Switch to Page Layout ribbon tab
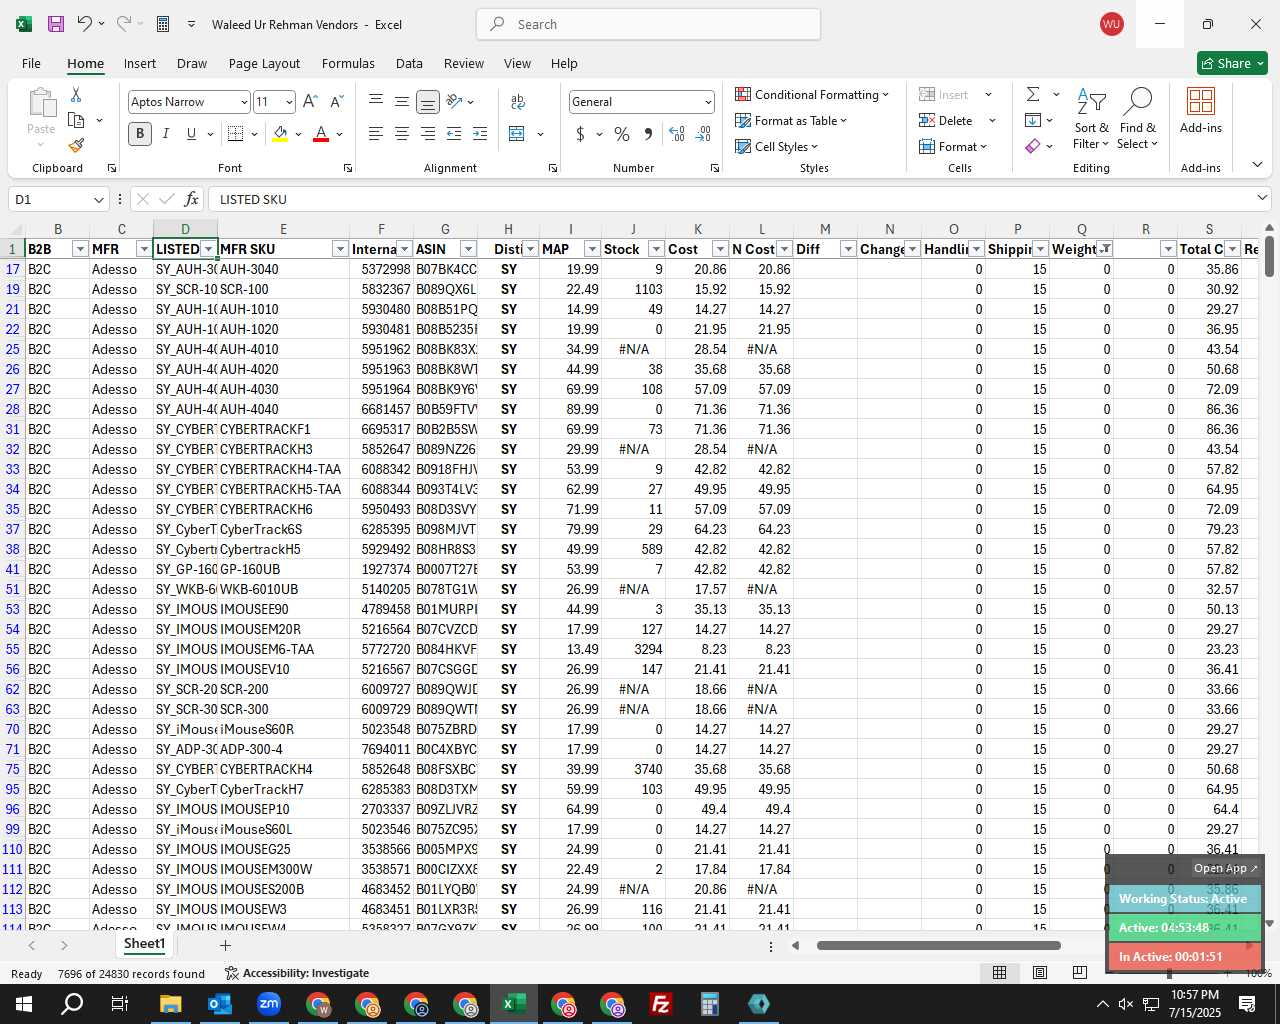This screenshot has width=1280, height=1024. pyautogui.click(x=264, y=63)
